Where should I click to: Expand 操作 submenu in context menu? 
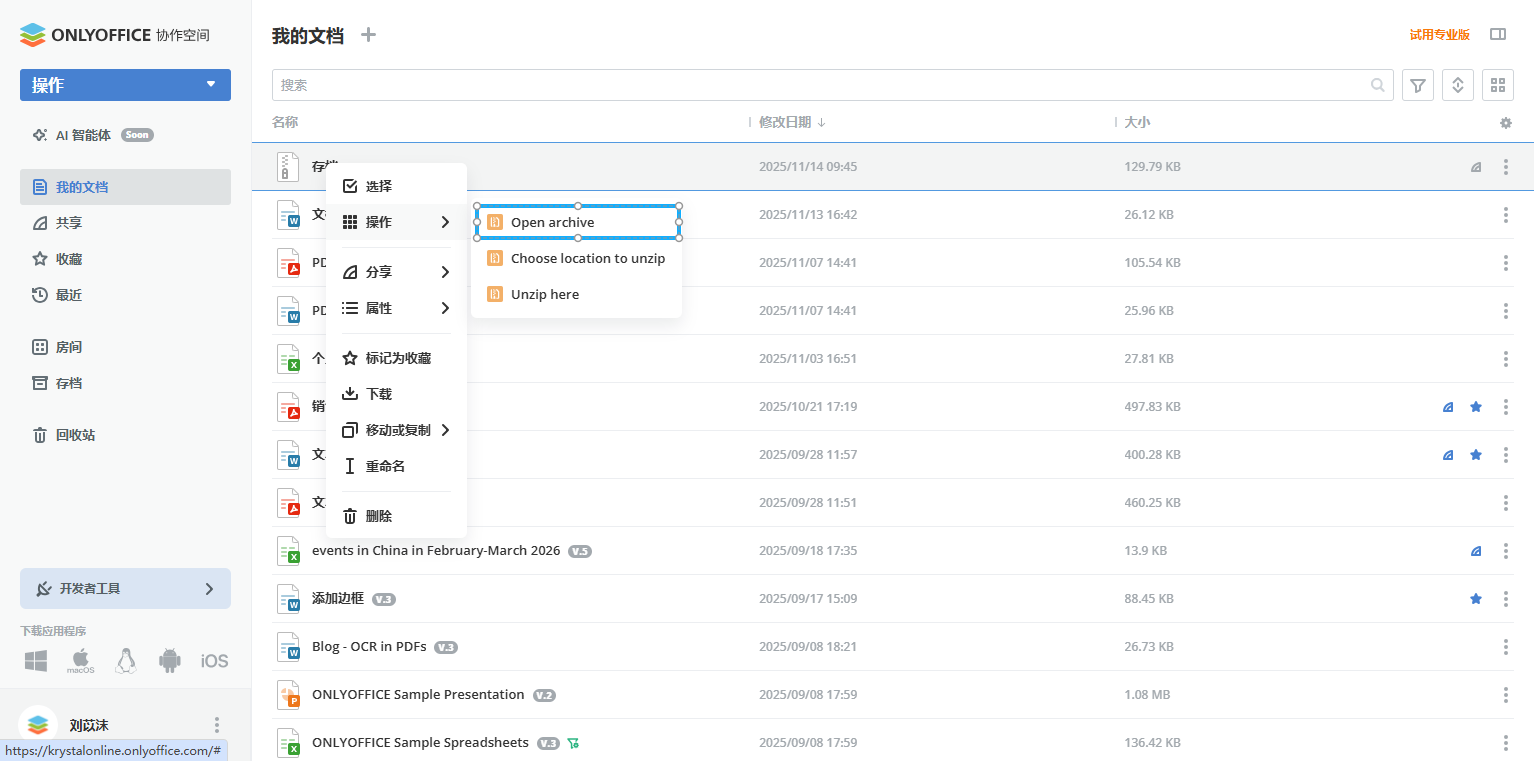coord(396,222)
